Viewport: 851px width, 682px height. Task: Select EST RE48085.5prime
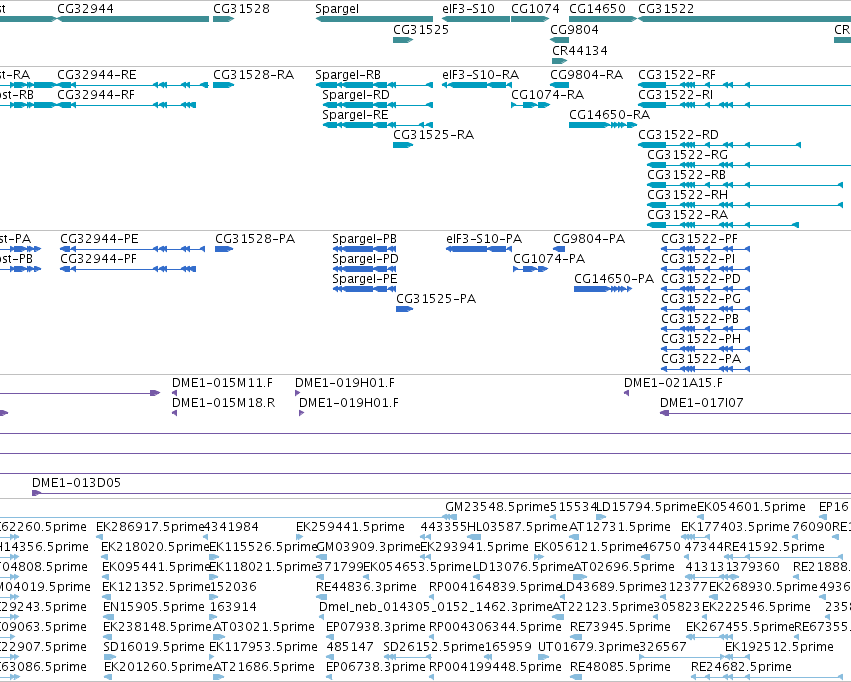(620, 666)
